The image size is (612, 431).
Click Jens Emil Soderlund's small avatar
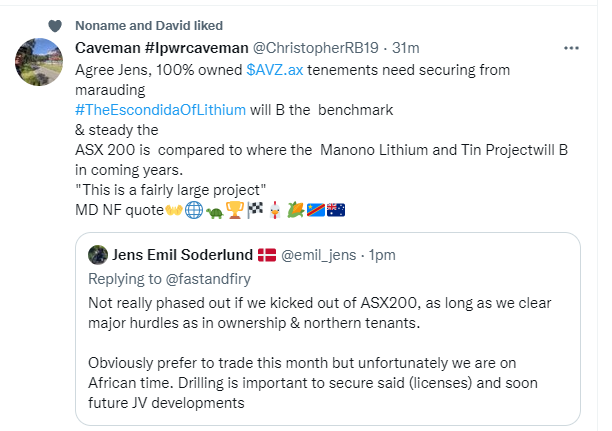point(98,254)
